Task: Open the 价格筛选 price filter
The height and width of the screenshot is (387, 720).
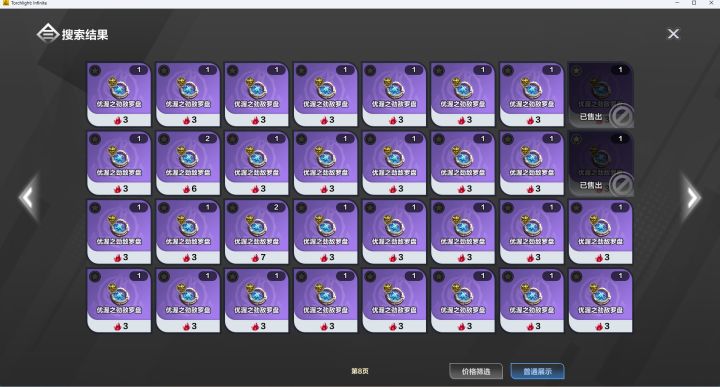Action: coord(476,371)
